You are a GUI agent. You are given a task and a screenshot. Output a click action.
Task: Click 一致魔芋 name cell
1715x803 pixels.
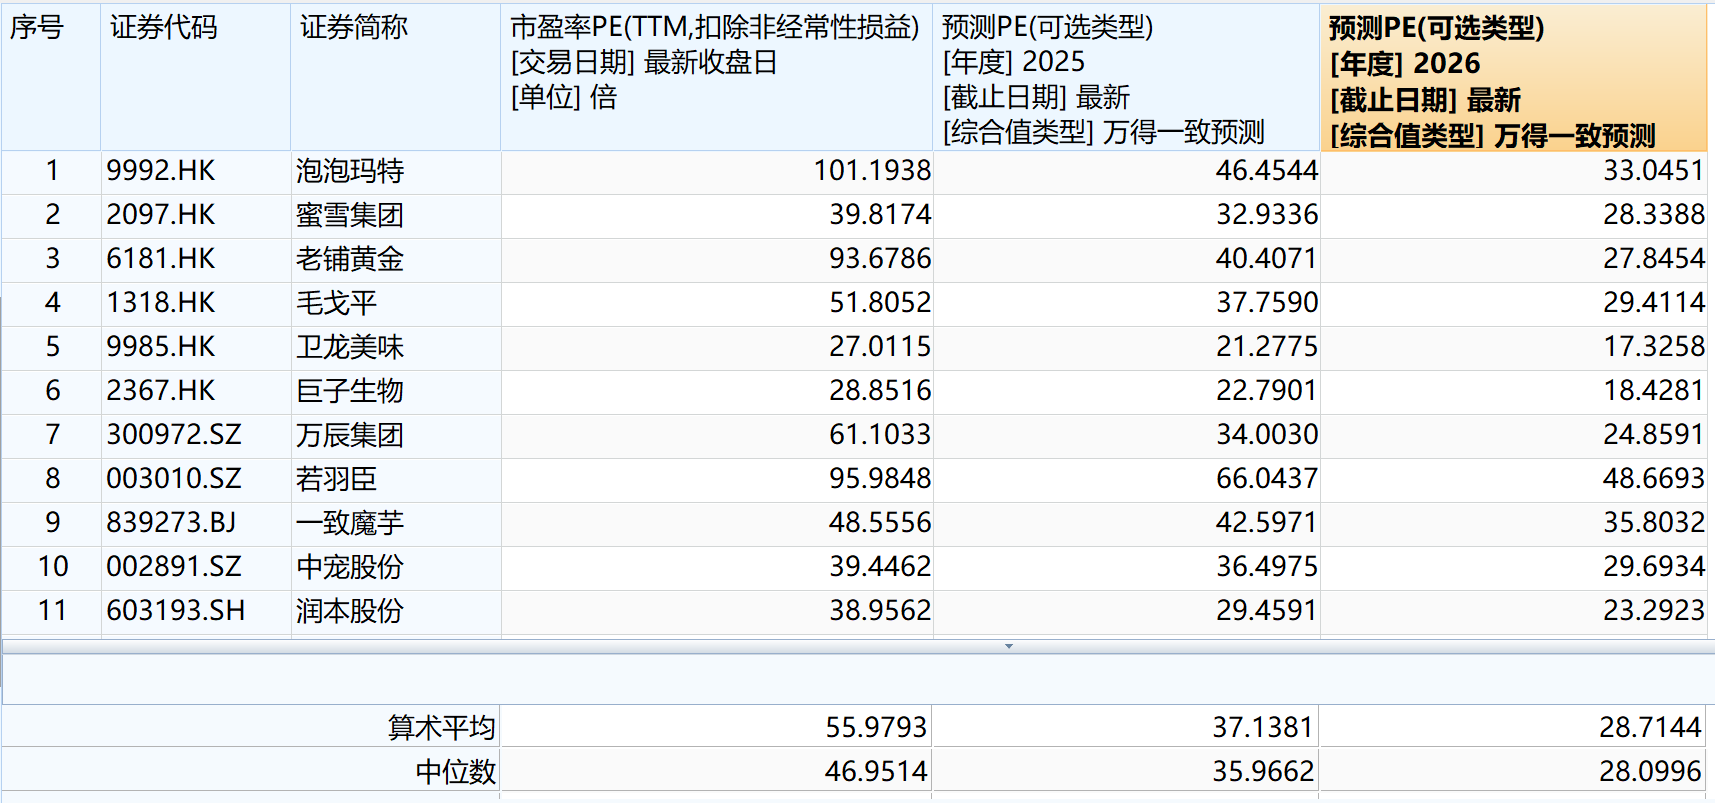coord(349,523)
